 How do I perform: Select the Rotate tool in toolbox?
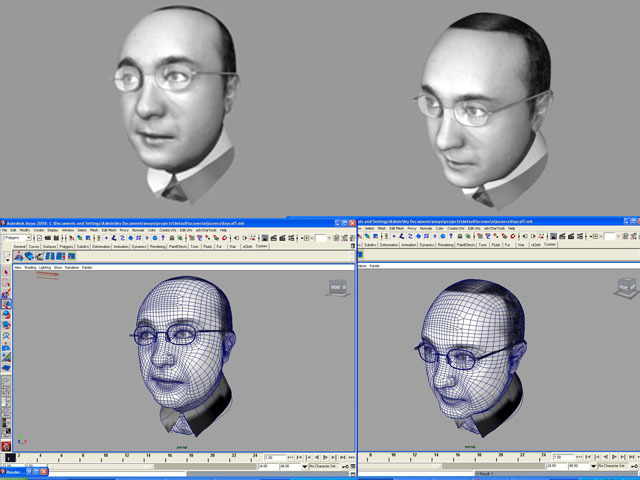[6, 315]
